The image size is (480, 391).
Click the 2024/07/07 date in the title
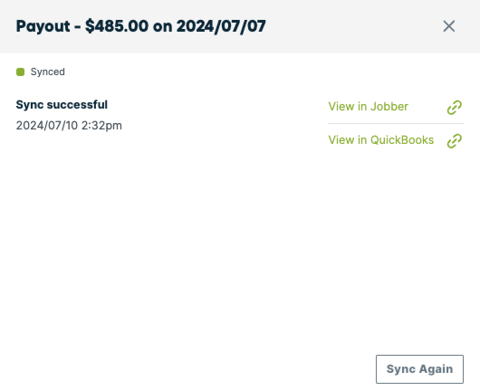click(221, 26)
